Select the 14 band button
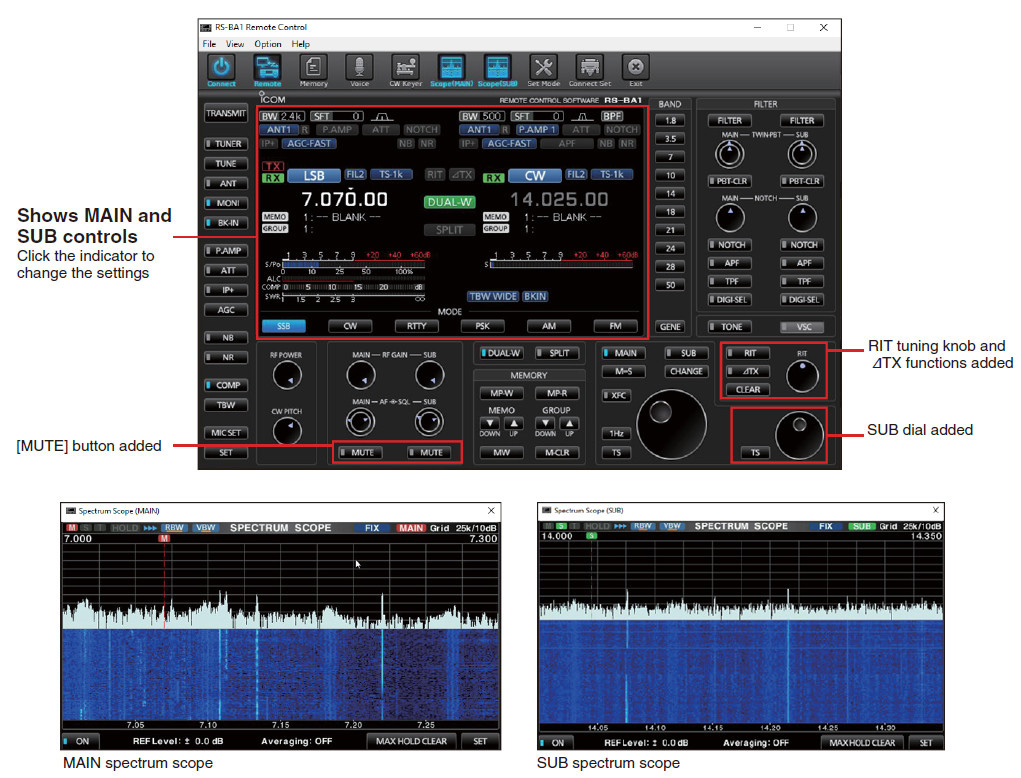 tap(670, 193)
